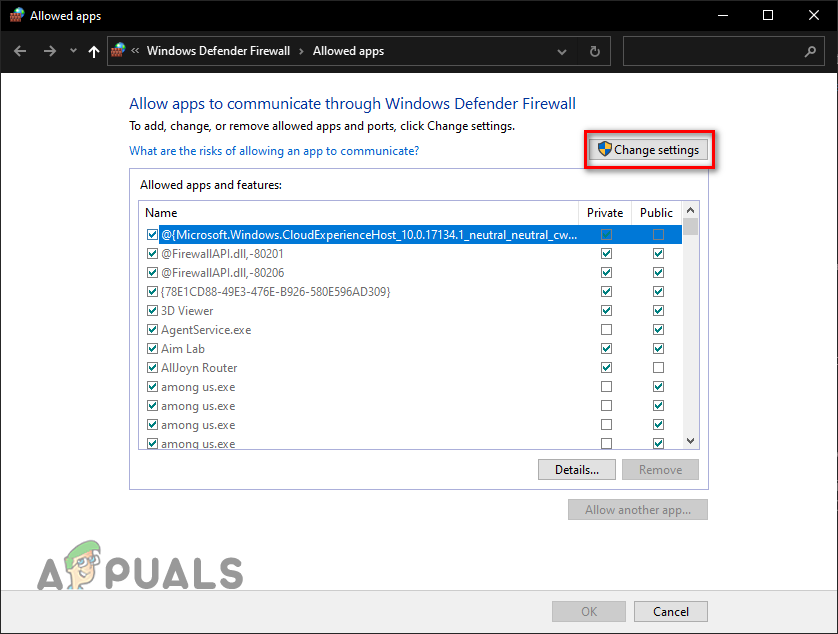The height and width of the screenshot is (634, 838).
Task: Click the list scrollbar up arrow
Action: click(x=690, y=210)
